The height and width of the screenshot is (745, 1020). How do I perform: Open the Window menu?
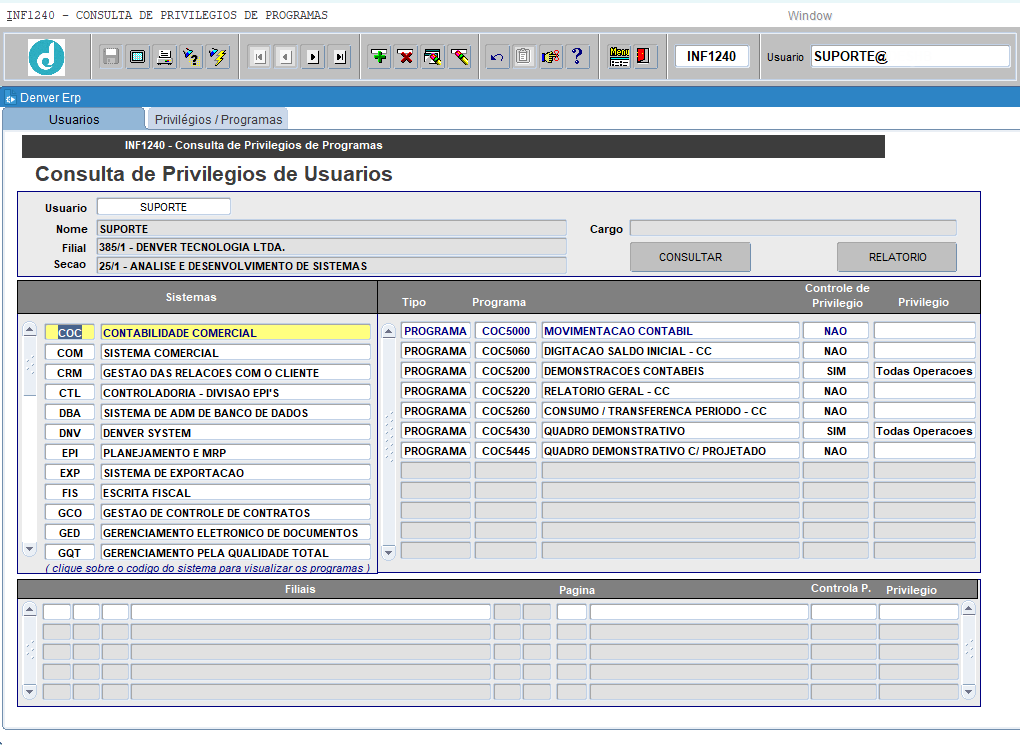[x=809, y=16]
